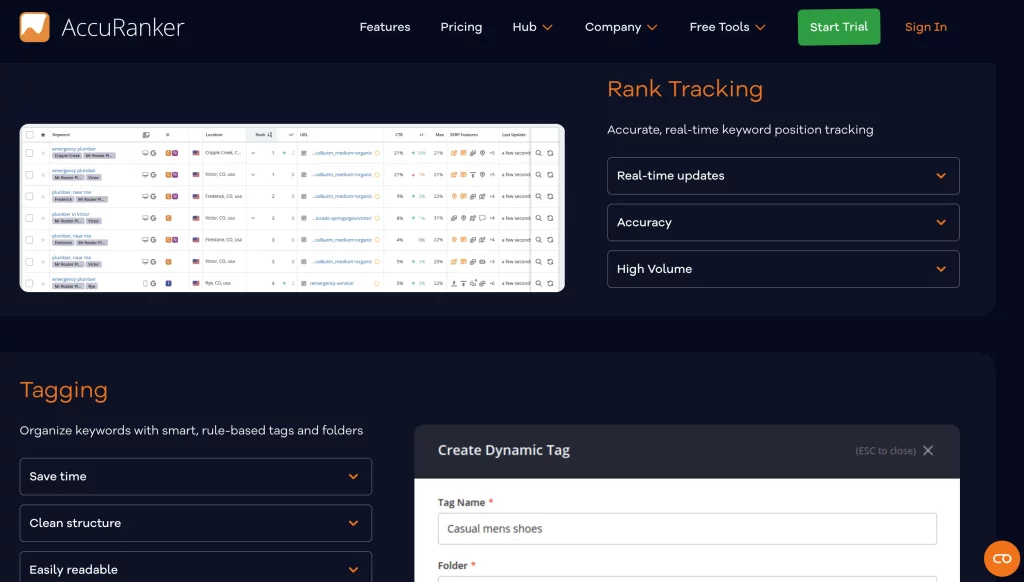Check the plumber in Victor row checkbox

click(x=29, y=218)
